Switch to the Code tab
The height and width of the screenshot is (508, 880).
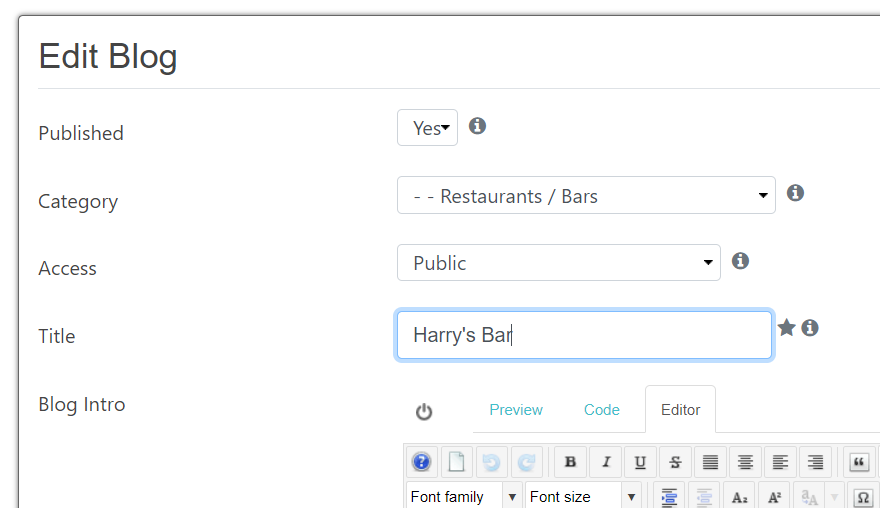[602, 410]
